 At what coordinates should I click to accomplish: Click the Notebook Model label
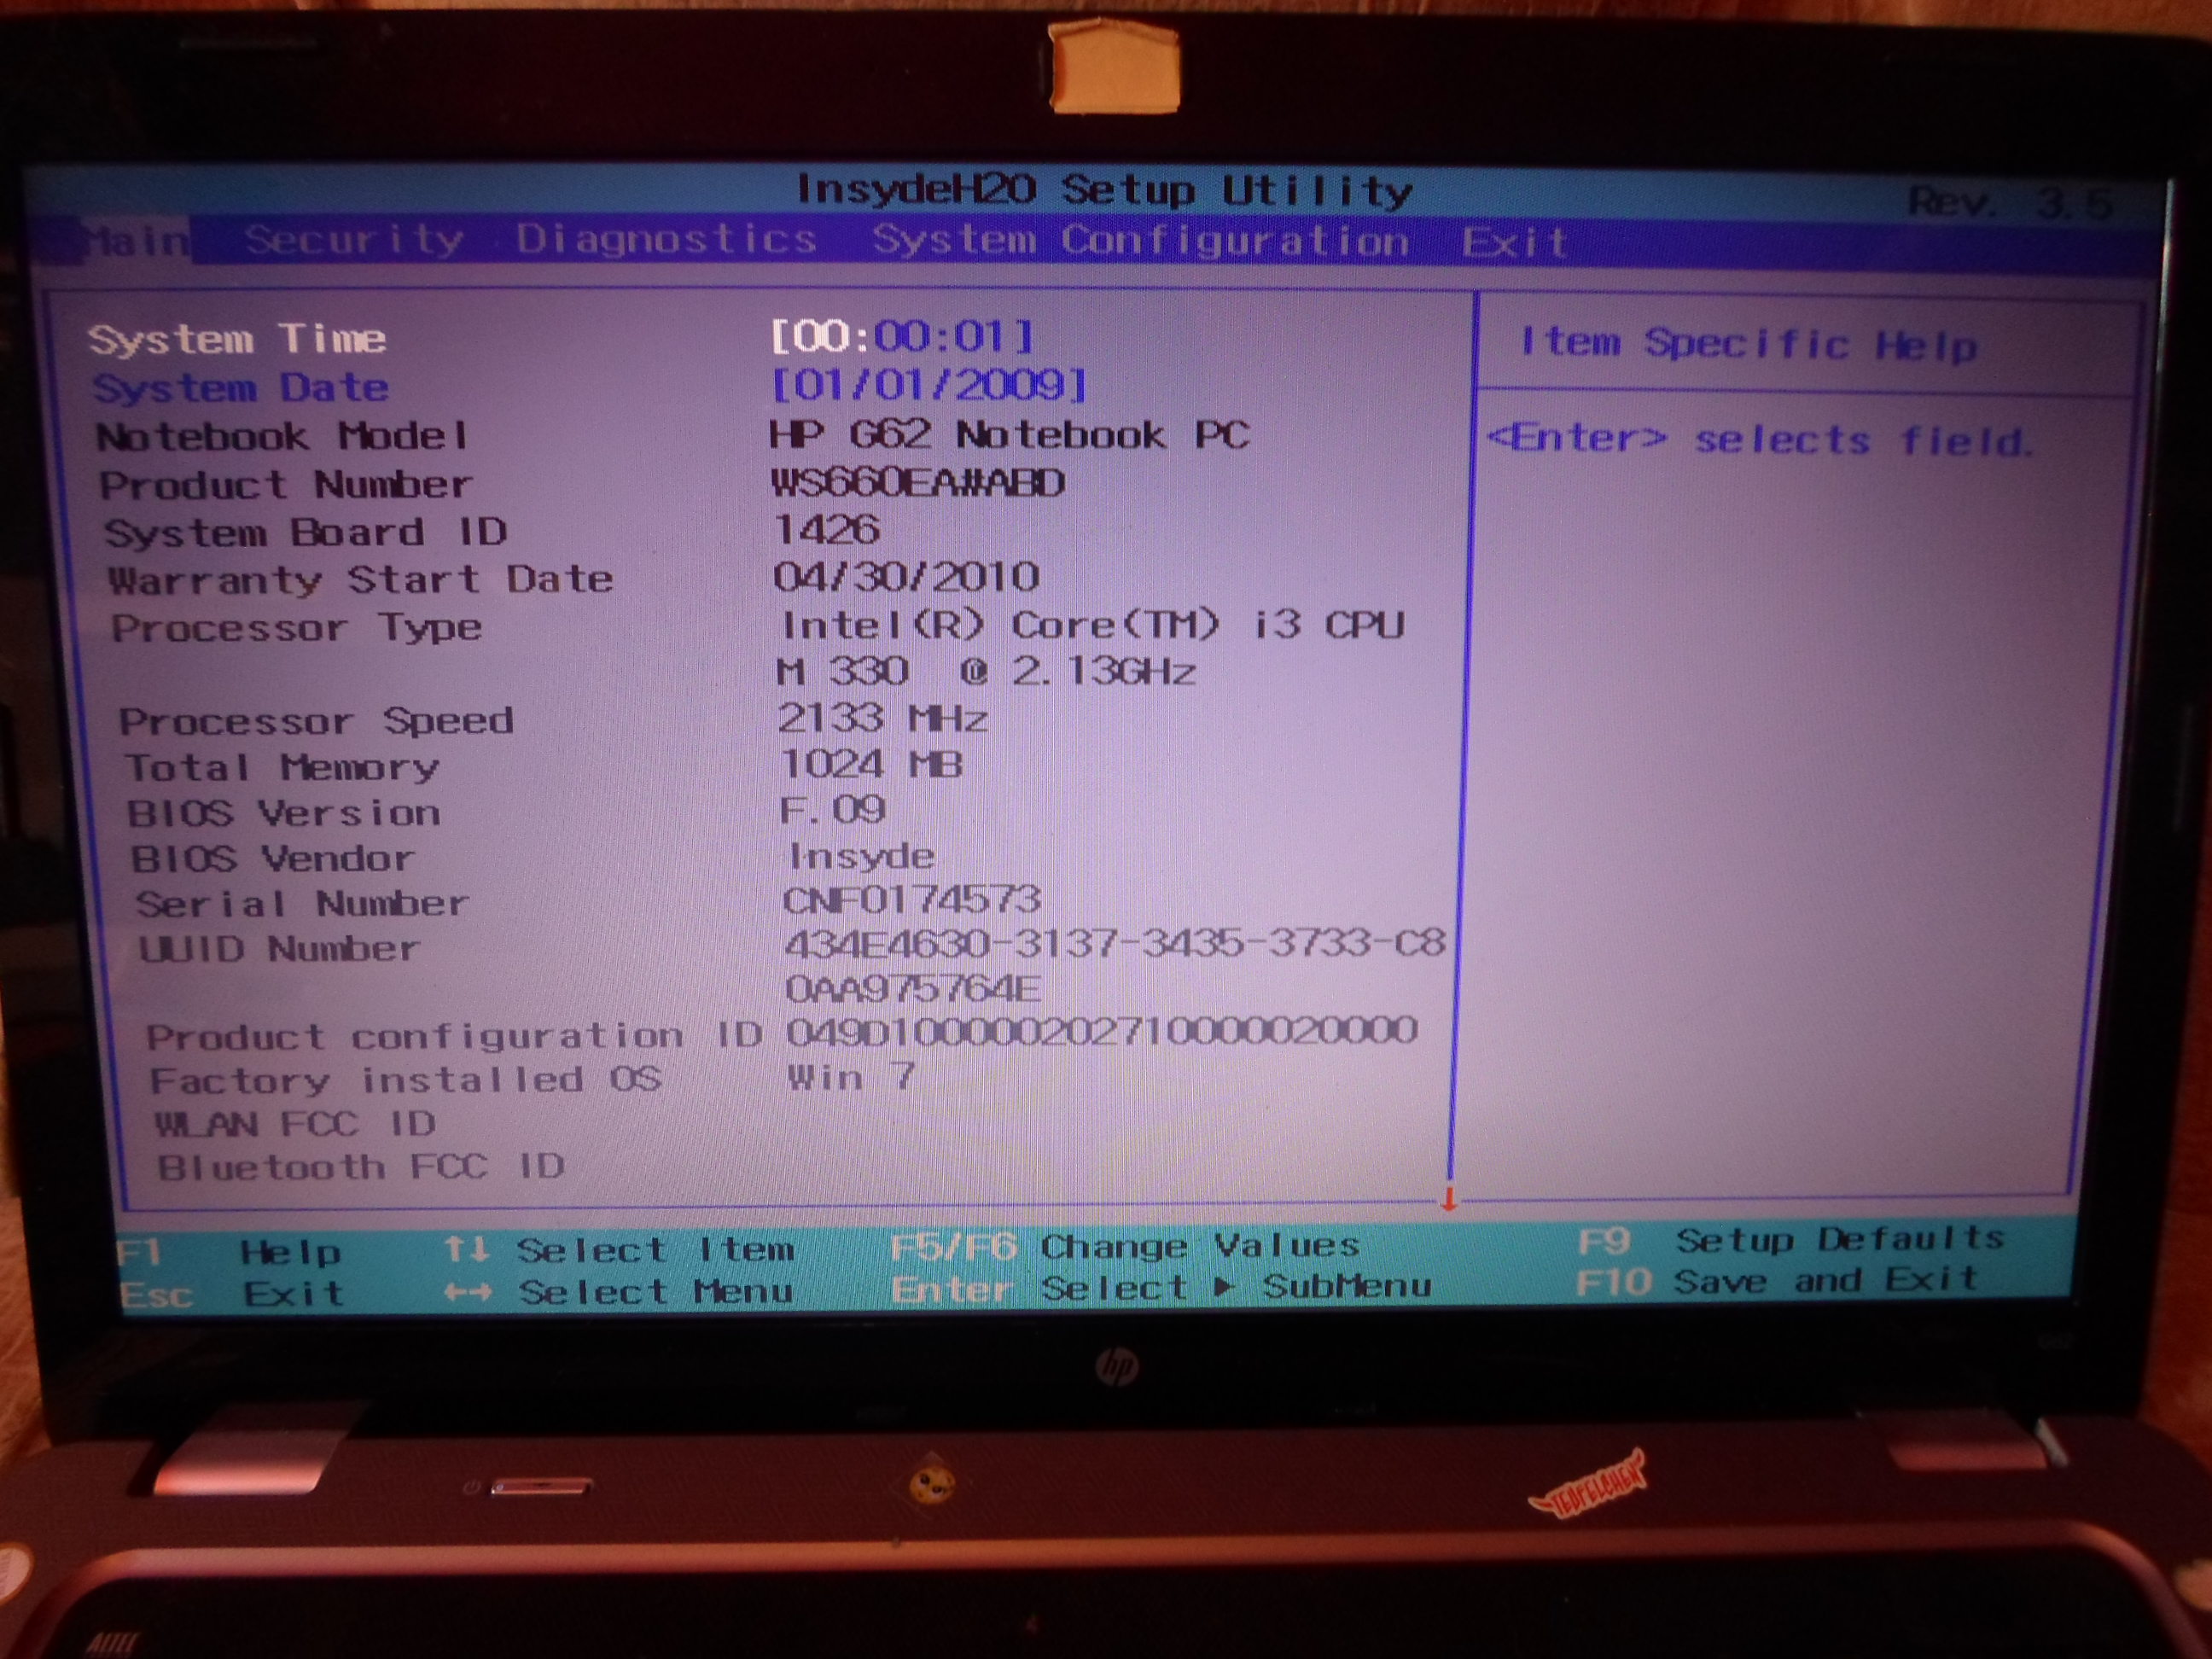[282, 436]
